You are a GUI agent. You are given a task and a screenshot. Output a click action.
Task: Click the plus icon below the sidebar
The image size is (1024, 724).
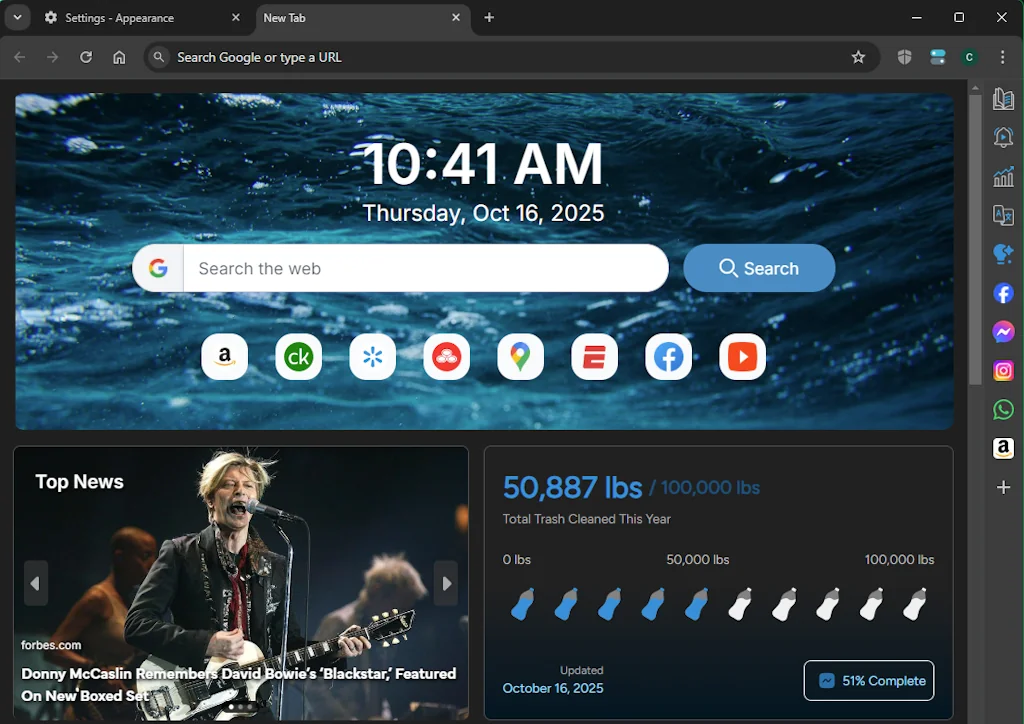[1003, 488]
